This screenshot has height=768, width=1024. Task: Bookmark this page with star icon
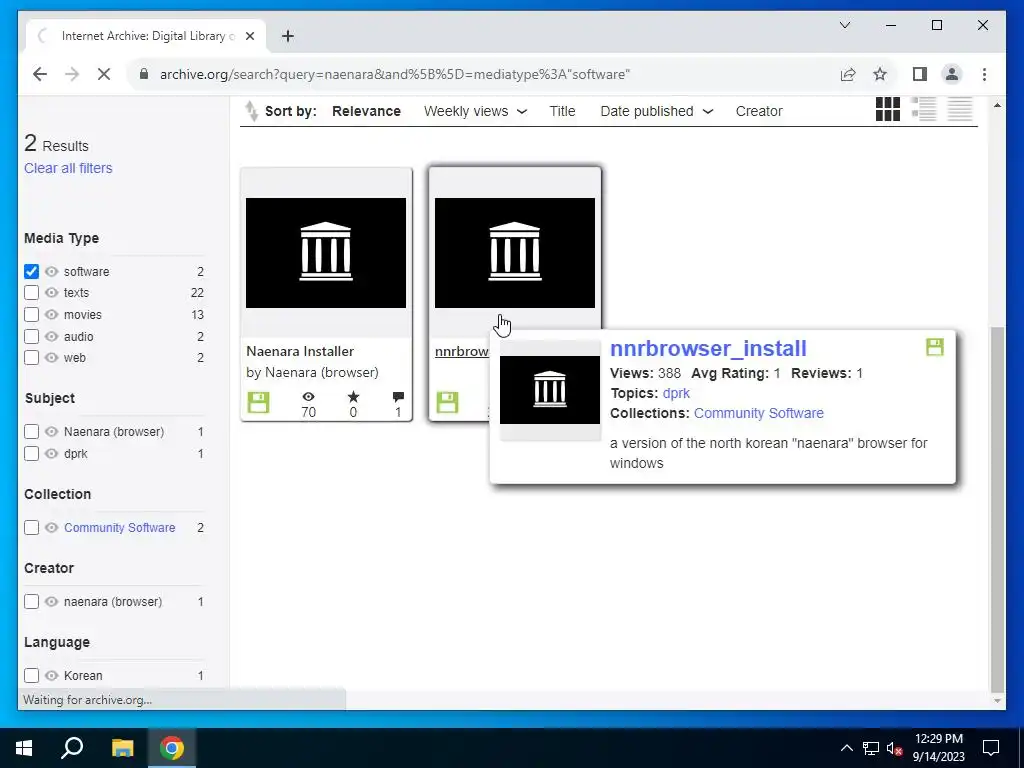point(880,74)
